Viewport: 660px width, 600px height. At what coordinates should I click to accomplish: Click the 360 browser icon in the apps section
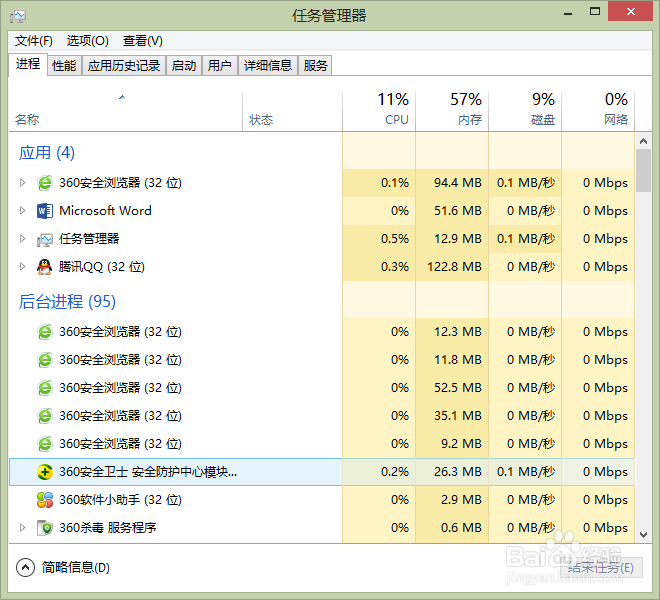click(x=45, y=183)
